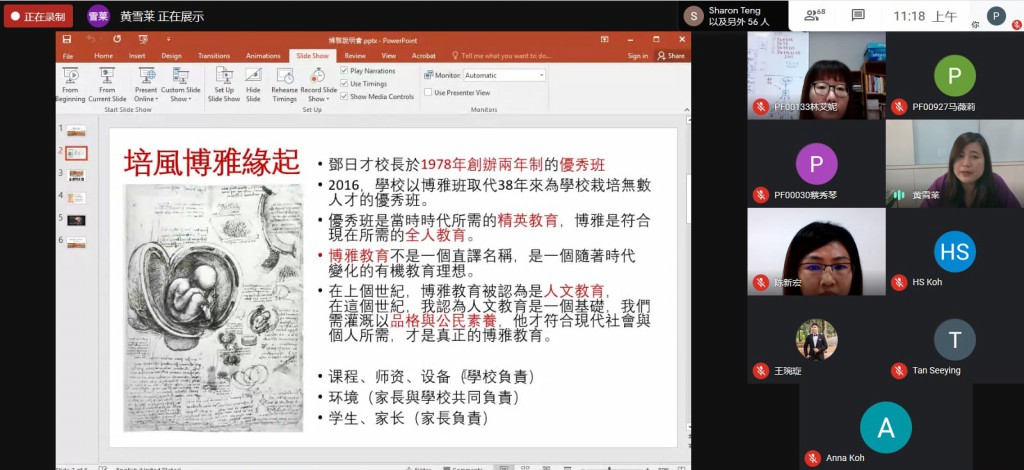Switch to the Insert tab

click(137, 56)
